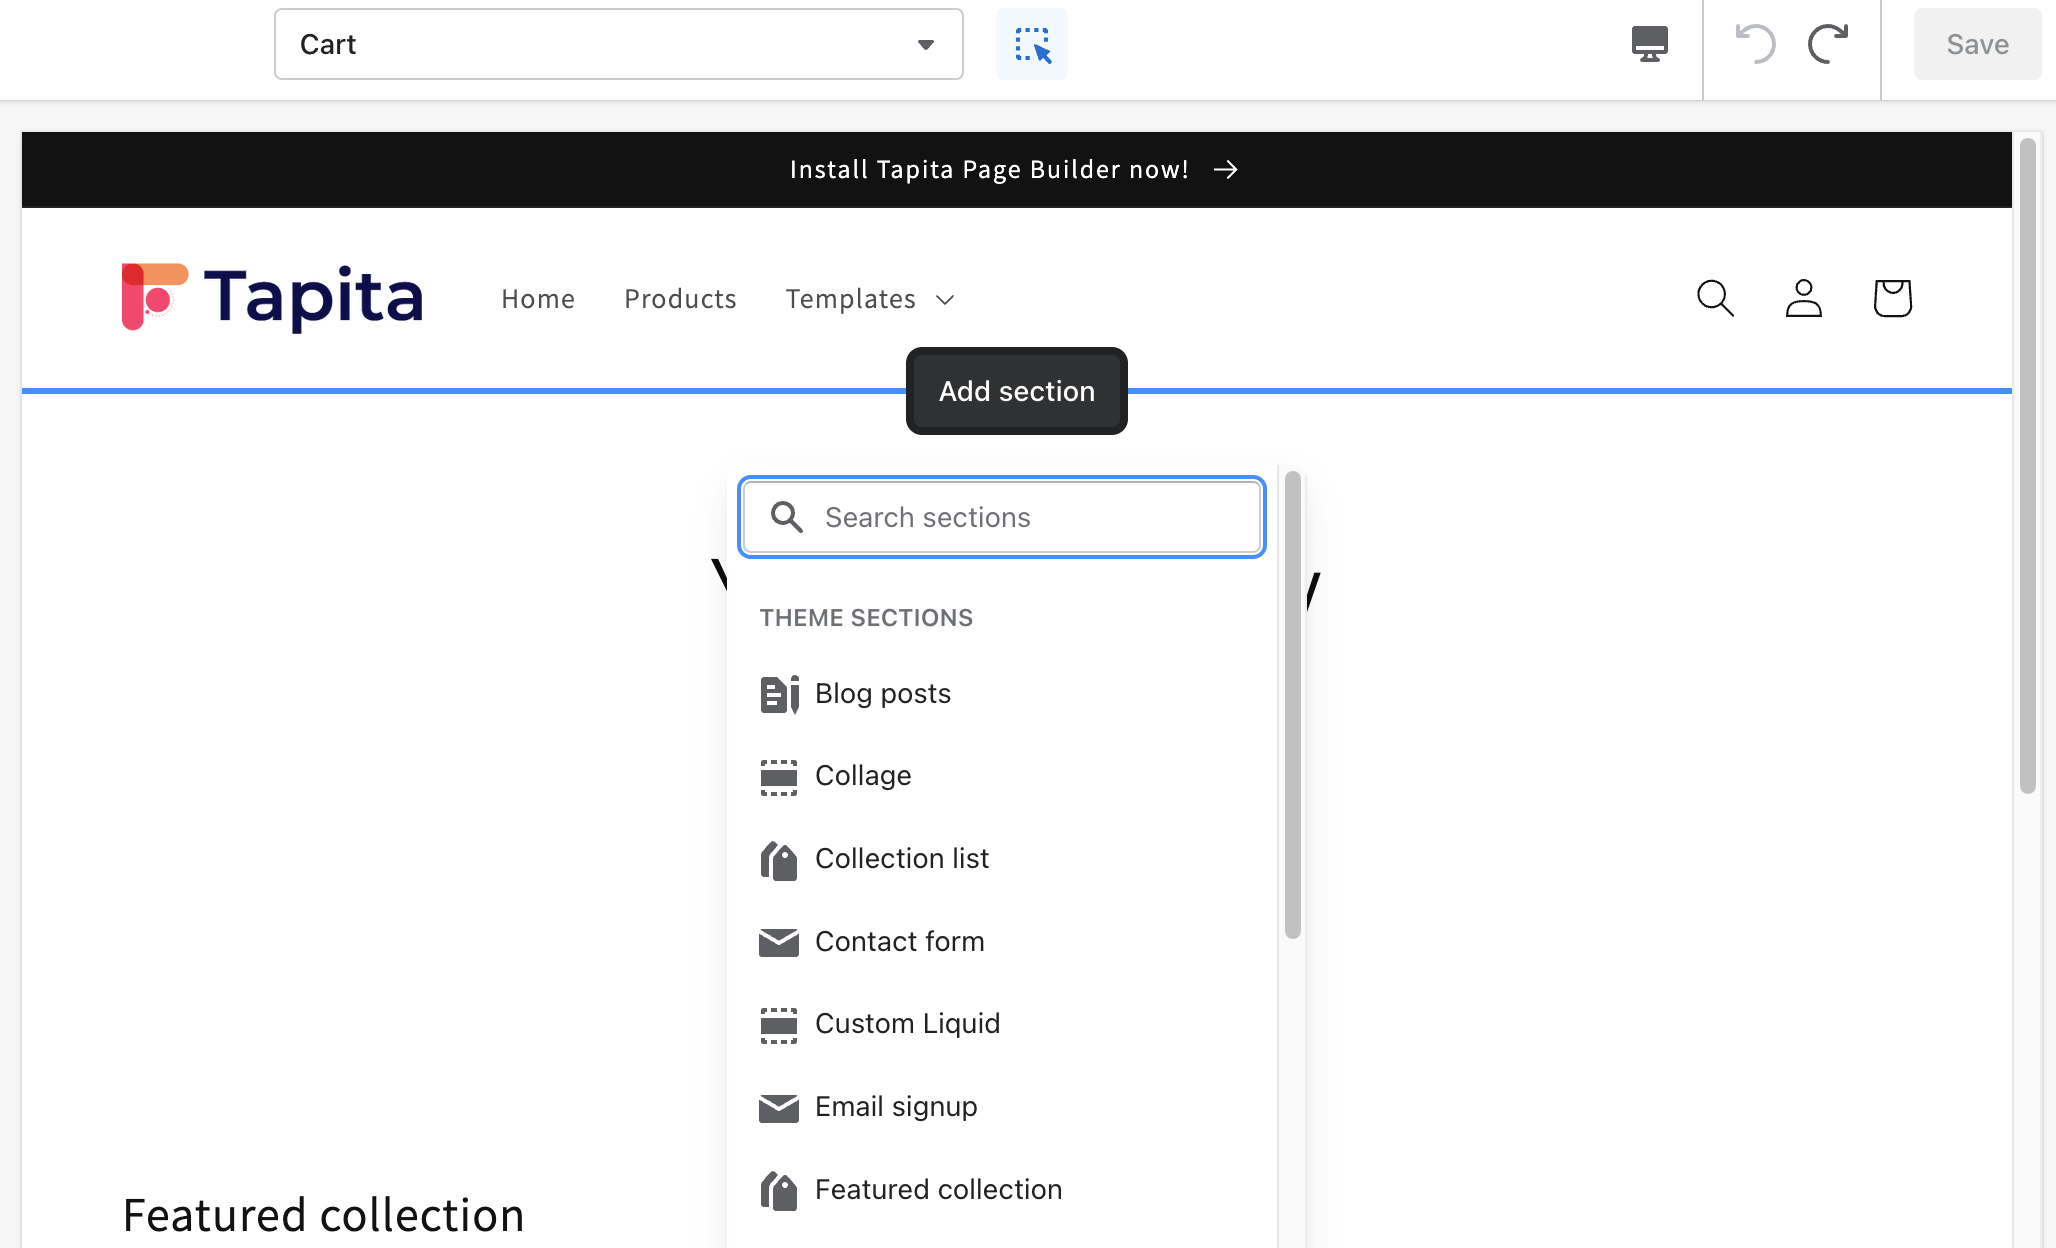2056x1248 pixels.
Task: Click the customer account person icon
Action: (x=1803, y=298)
